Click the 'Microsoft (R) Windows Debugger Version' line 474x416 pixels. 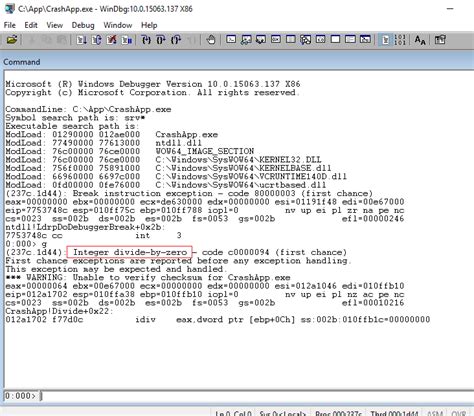click(153, 84)
